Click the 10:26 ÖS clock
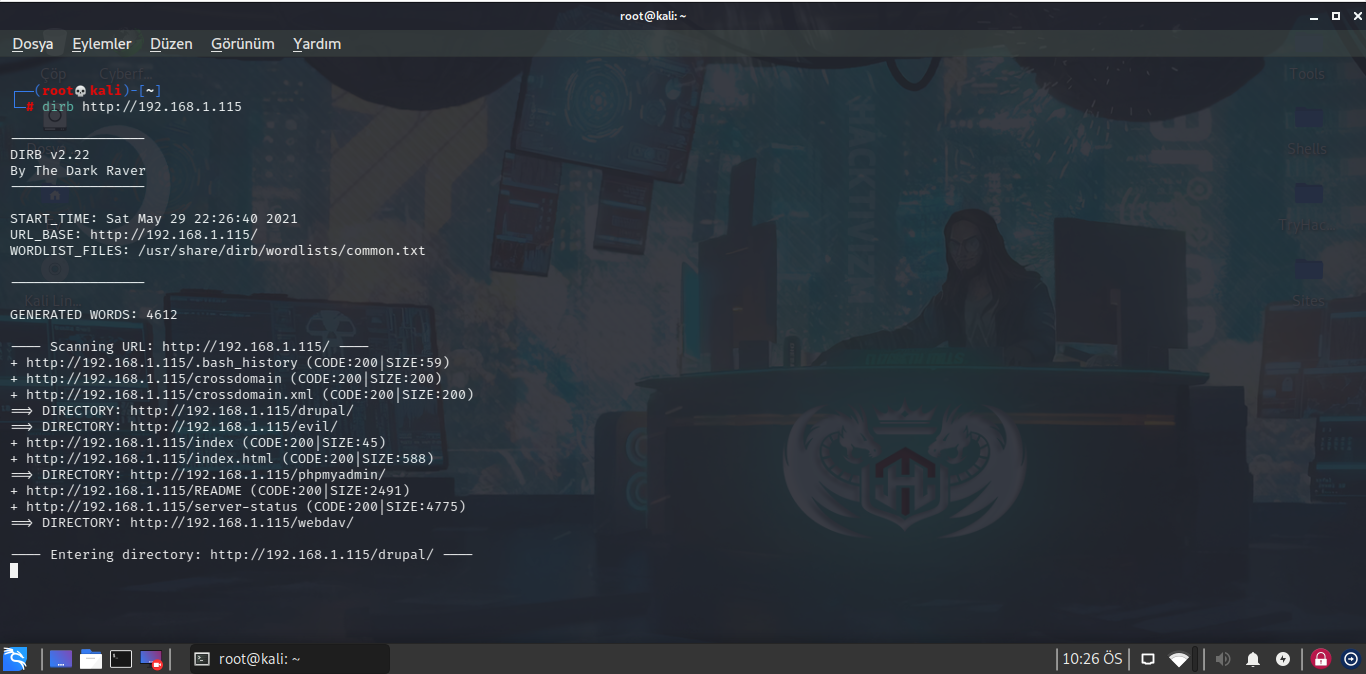The image size is (1366, 674). click(1092, 659)
